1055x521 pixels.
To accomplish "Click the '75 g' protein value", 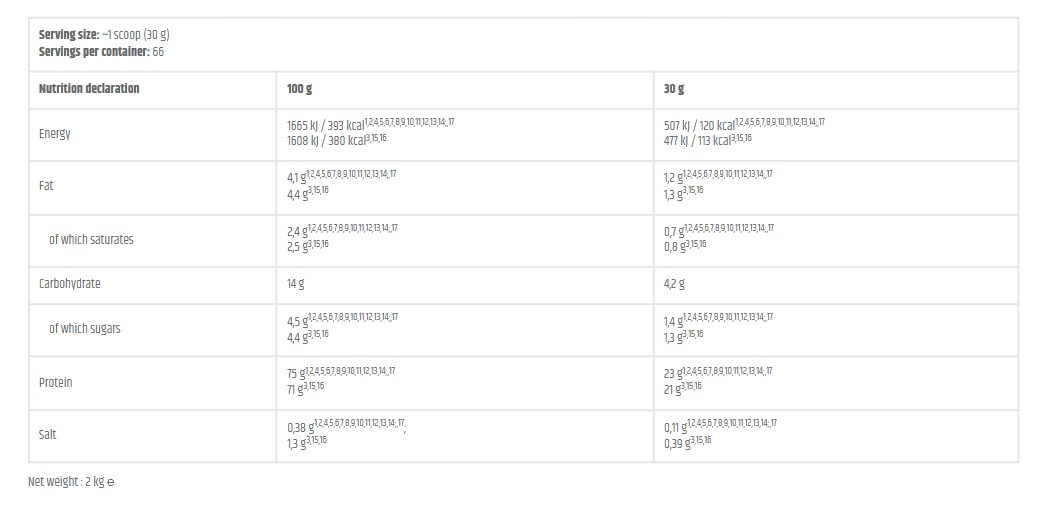I will click(x=296, y=374).
